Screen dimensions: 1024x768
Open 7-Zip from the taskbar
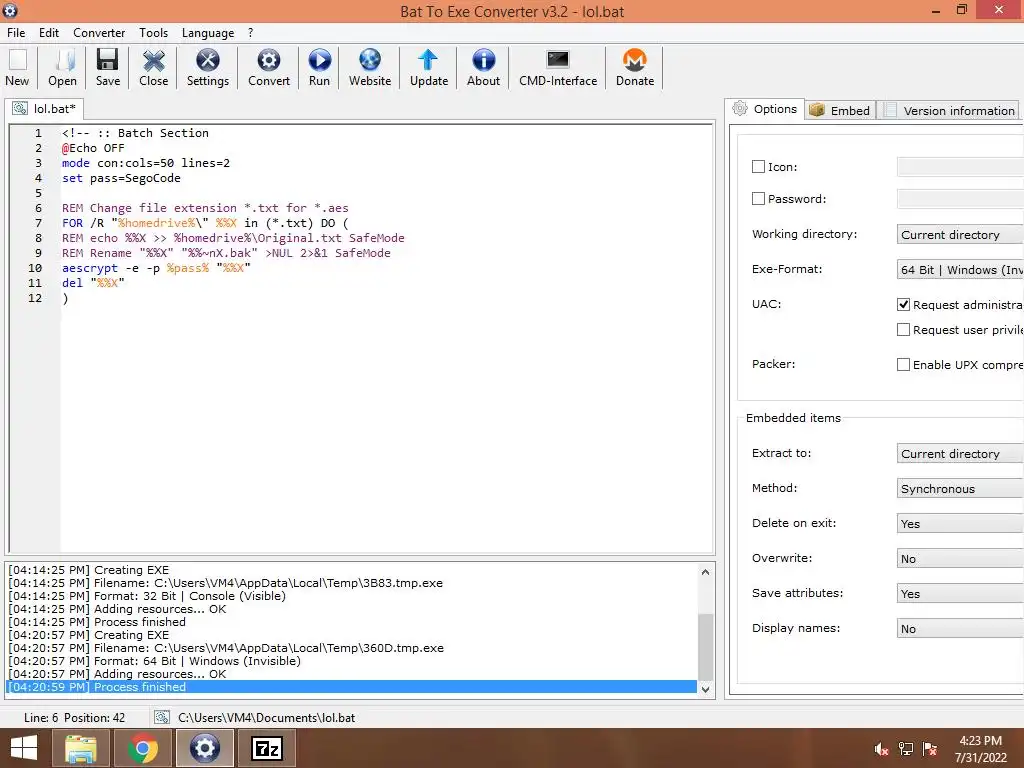coord(267,748)
